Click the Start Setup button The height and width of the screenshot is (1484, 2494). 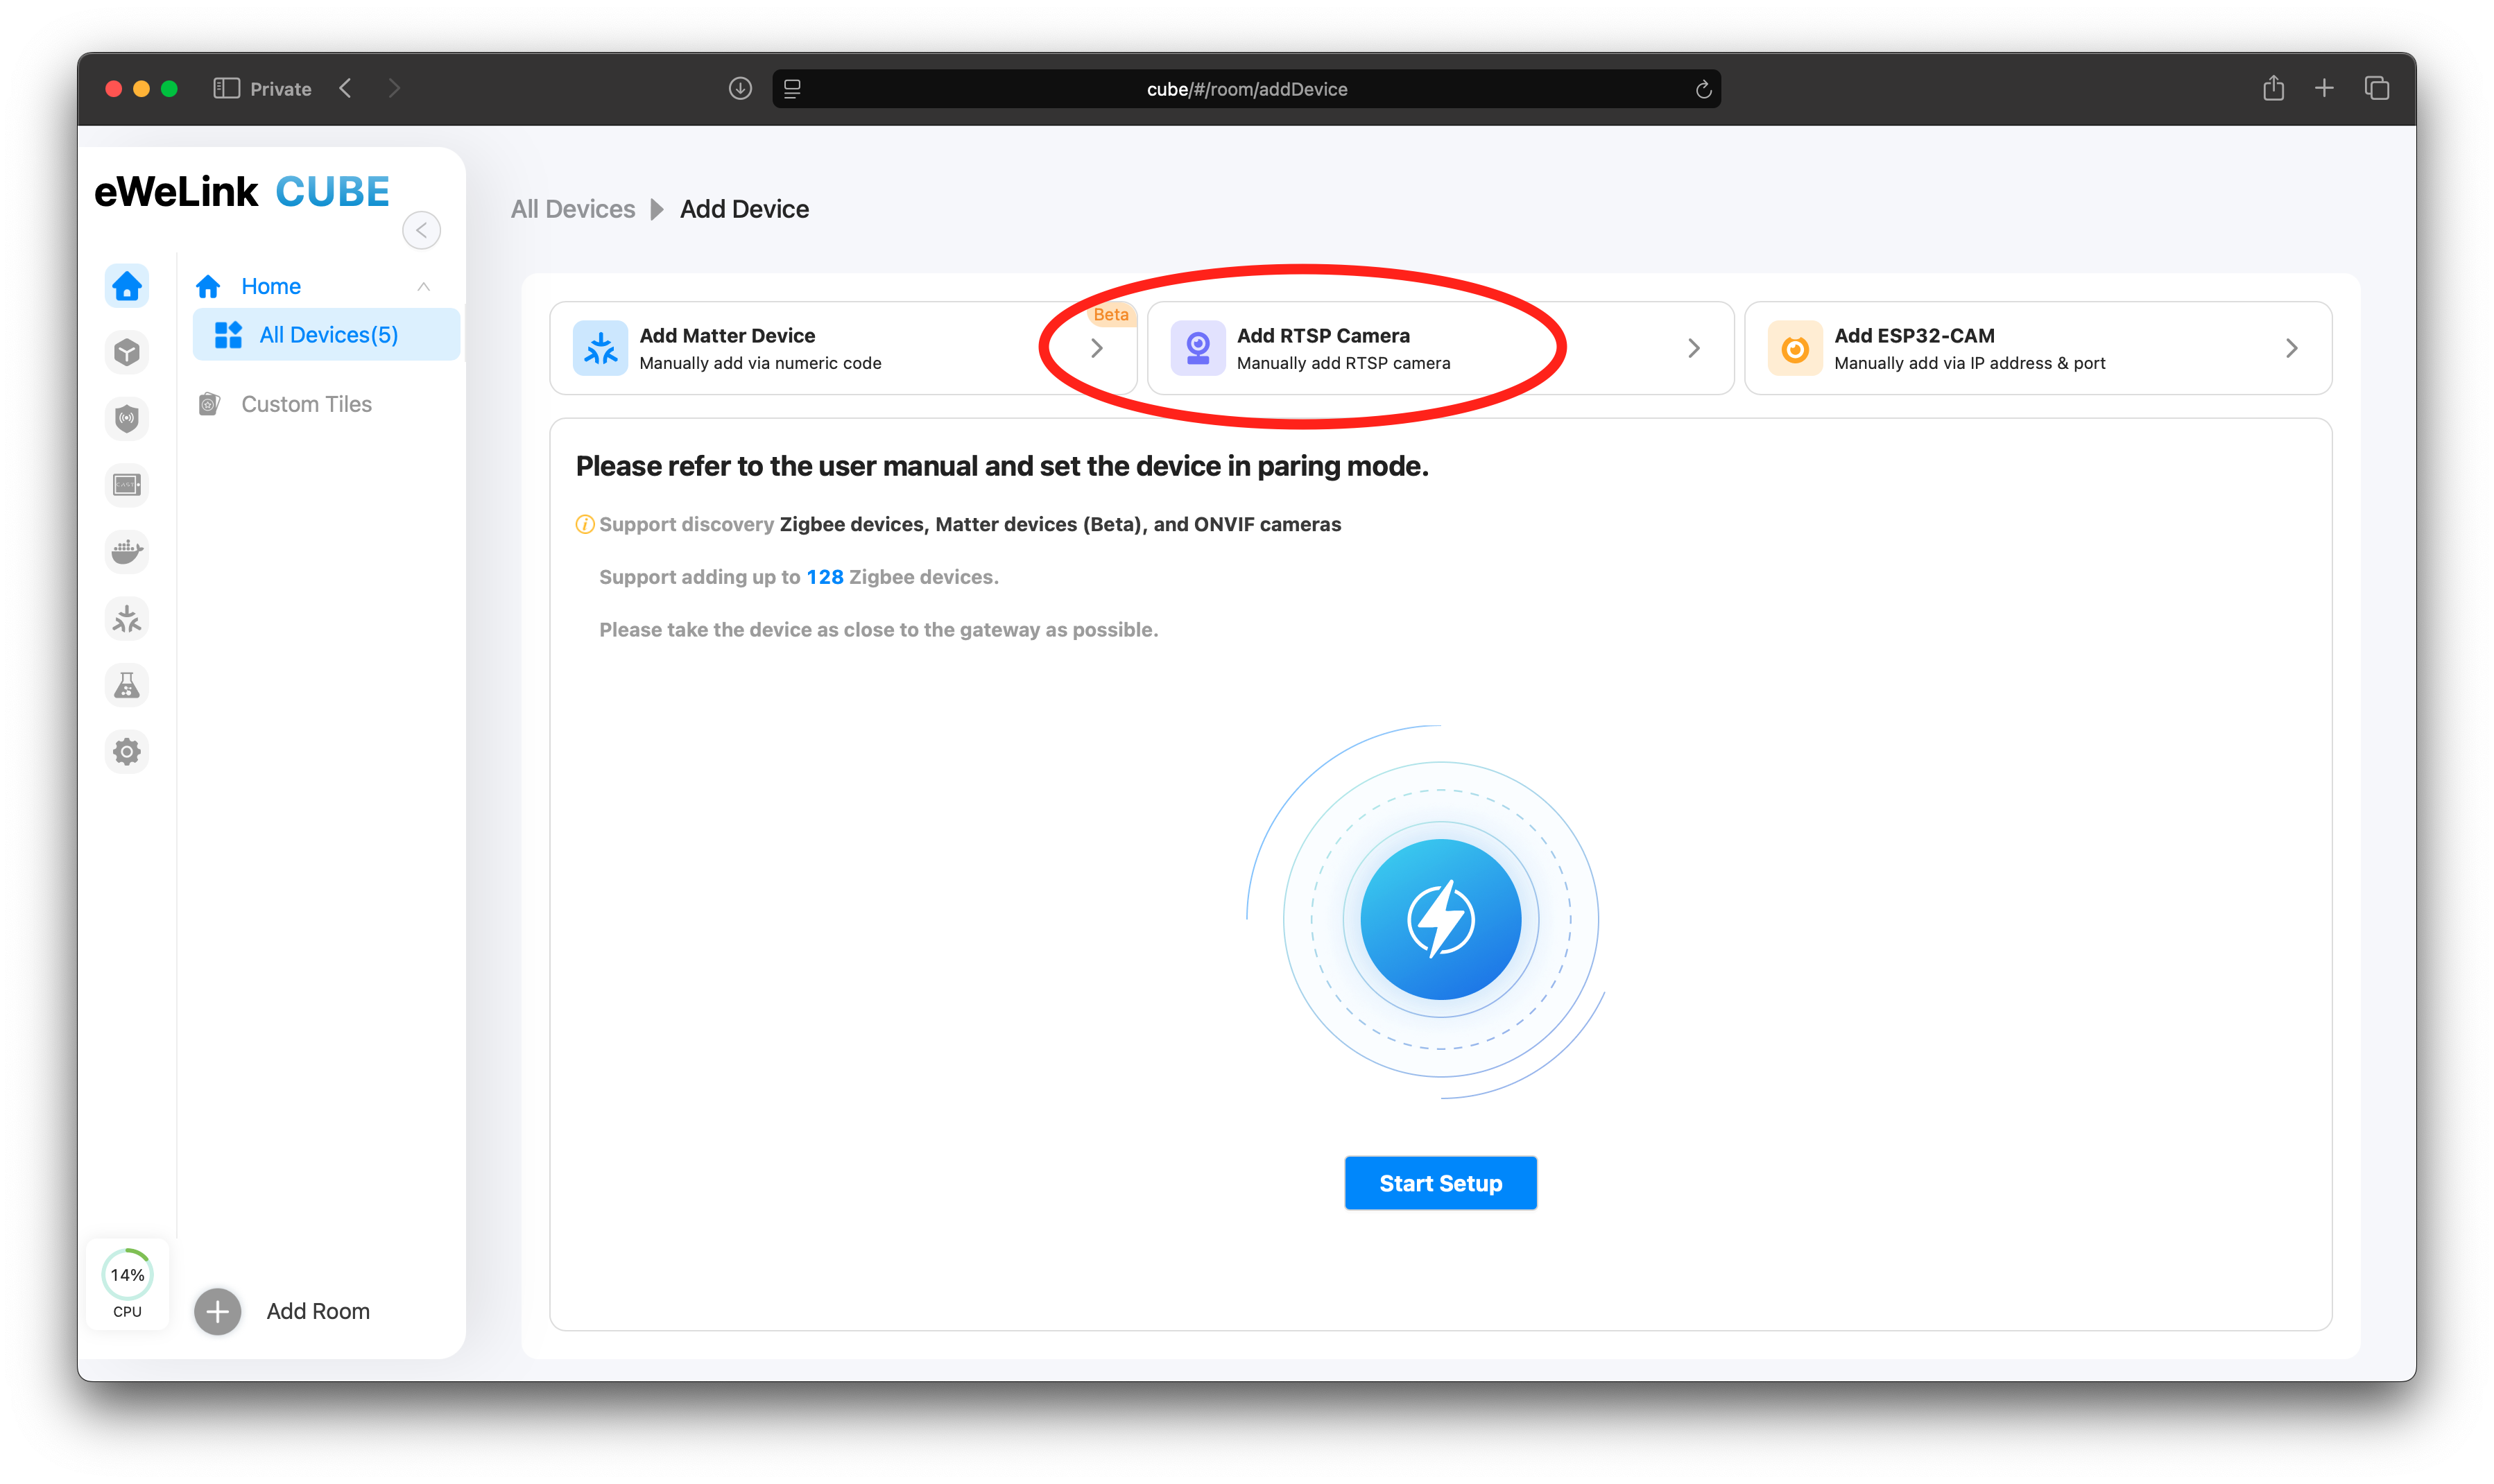(x=1440, y=1183)
